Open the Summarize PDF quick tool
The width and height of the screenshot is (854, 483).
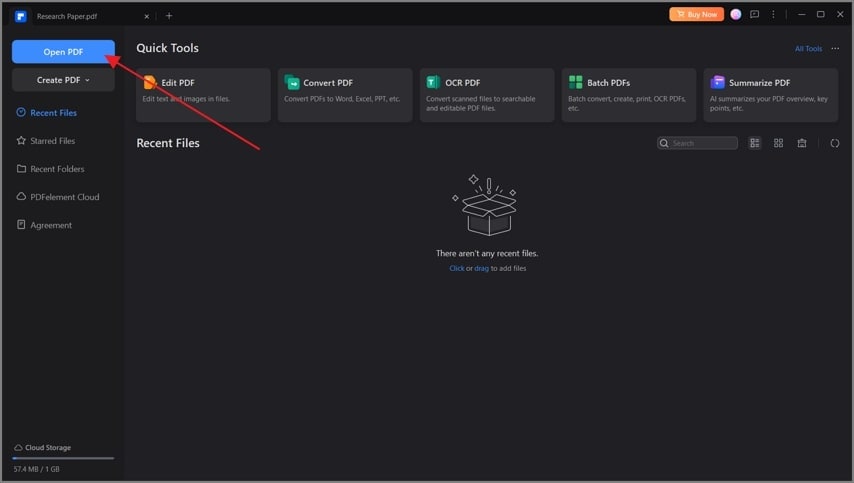coord(771,95)
